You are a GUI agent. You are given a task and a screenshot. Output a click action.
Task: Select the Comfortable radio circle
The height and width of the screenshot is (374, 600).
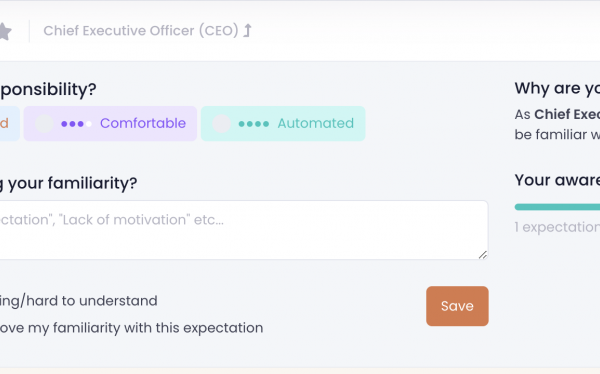coord(44,124)
